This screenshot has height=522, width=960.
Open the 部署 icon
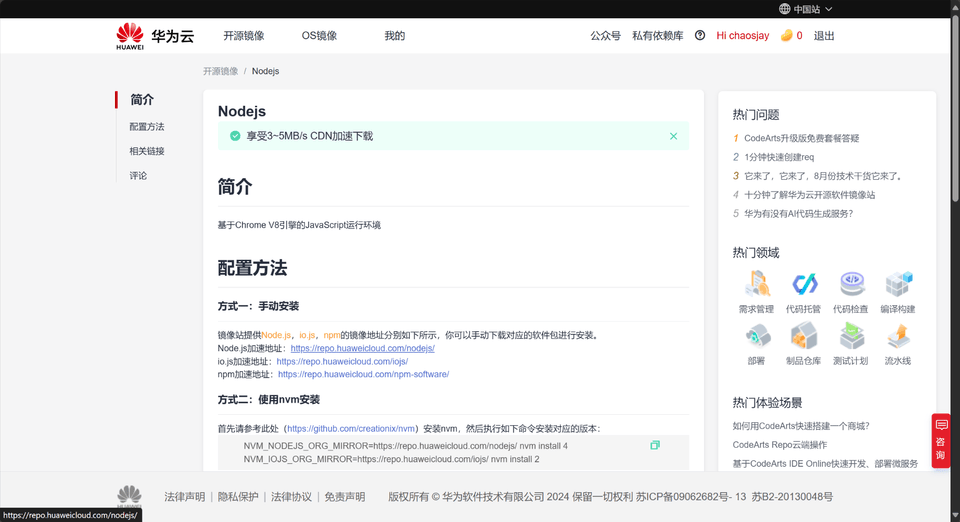pyautogui.click(x=757, y=335)
